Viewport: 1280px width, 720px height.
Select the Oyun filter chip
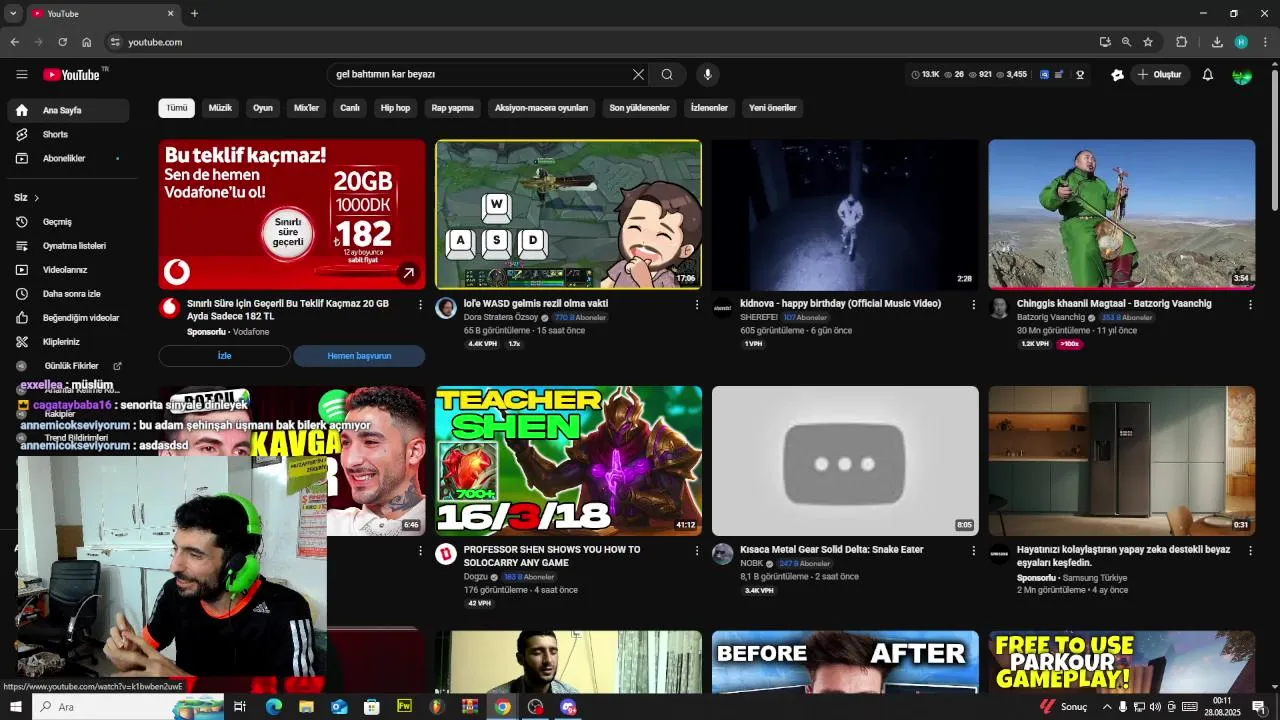[x=263, y=108]
